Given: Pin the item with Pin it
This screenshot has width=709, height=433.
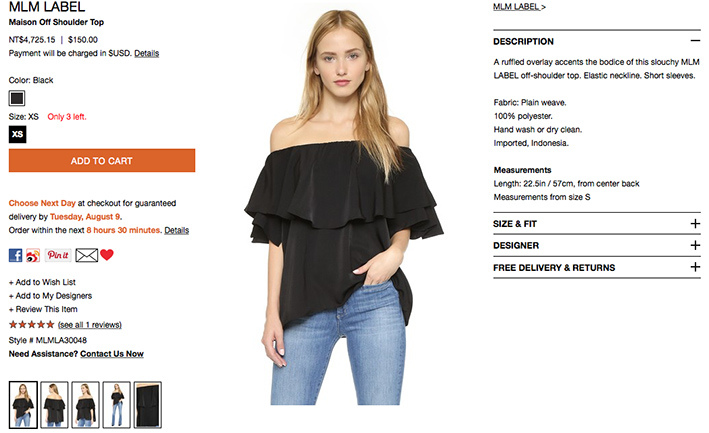Looking at the screenshot, I should point(58,255).
